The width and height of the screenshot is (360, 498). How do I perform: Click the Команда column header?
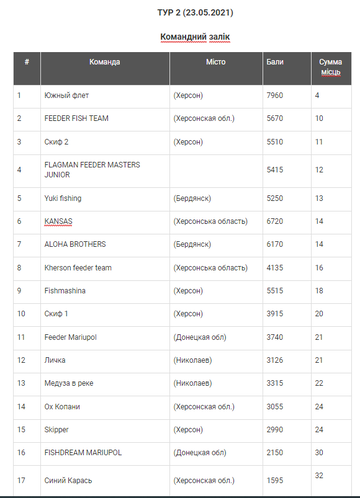coord(105,68)
